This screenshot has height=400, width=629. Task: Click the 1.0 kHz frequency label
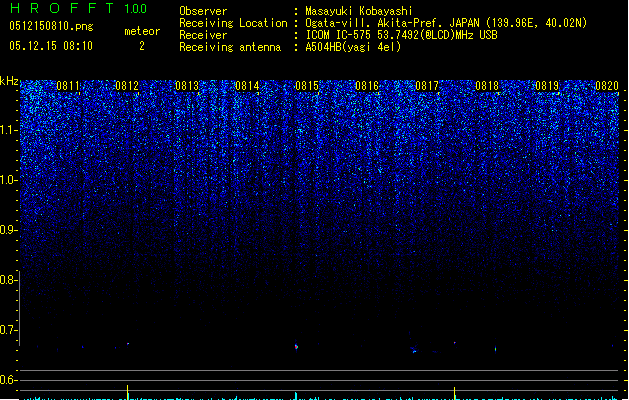point(9,180)
